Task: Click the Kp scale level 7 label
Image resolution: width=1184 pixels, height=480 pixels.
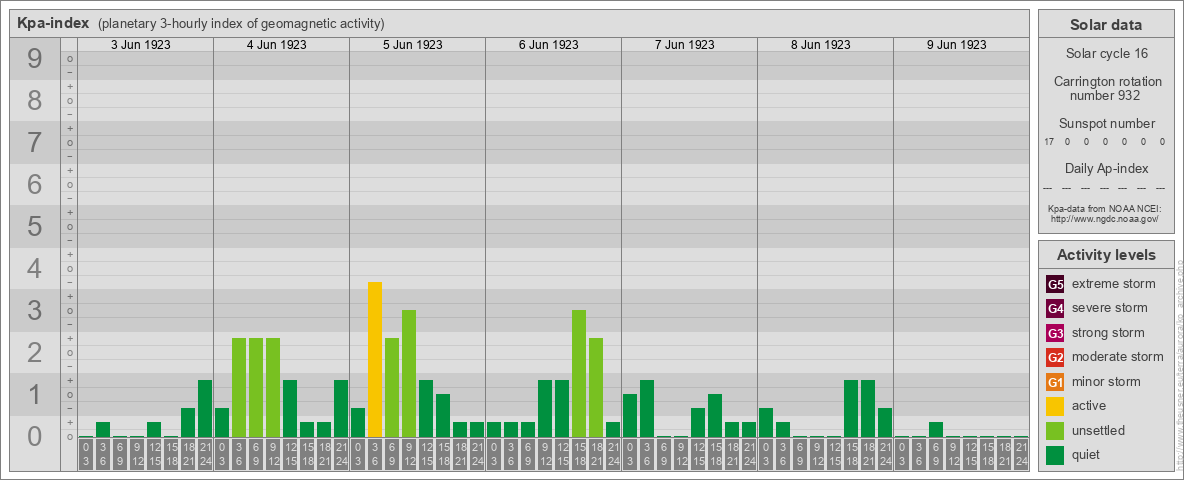Action: [x=35, y=143]
